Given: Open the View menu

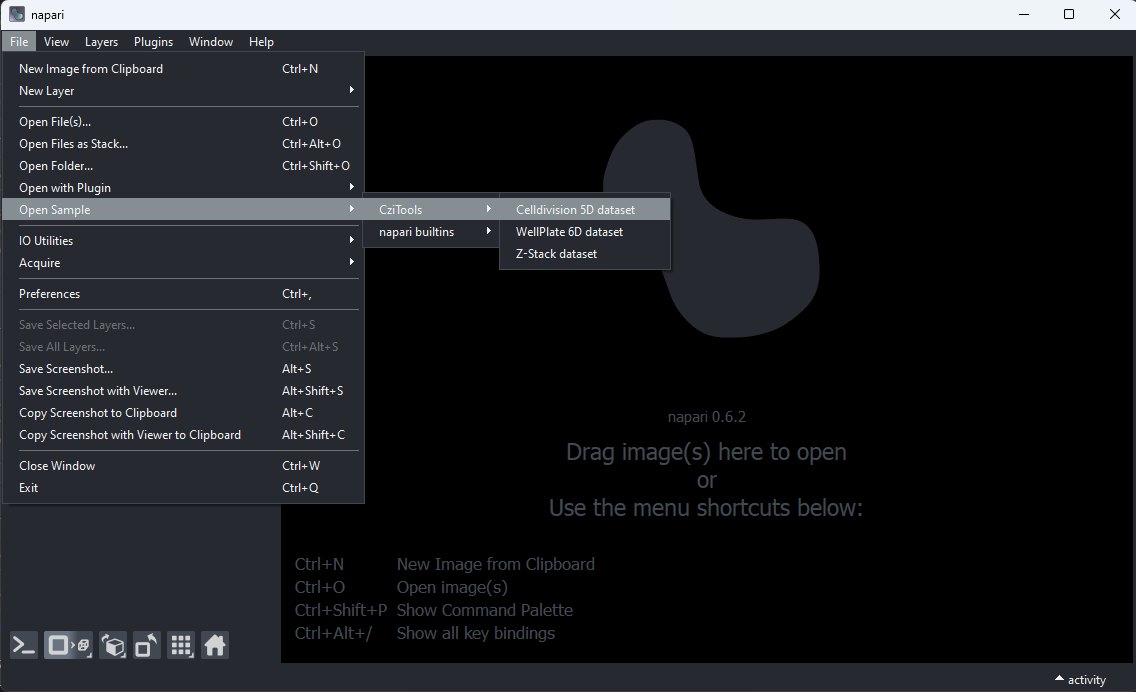Looking at the screenshot, I should 57,42.
